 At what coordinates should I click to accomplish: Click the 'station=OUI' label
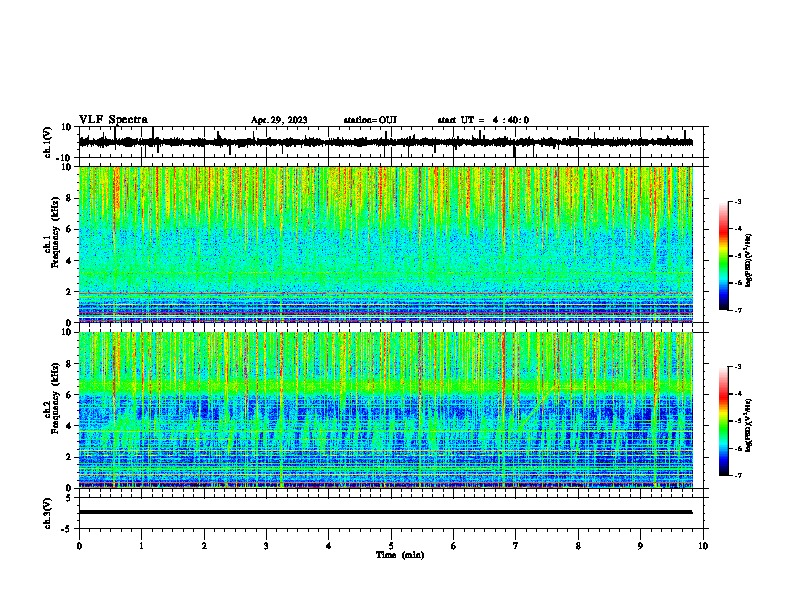[370, 120]
